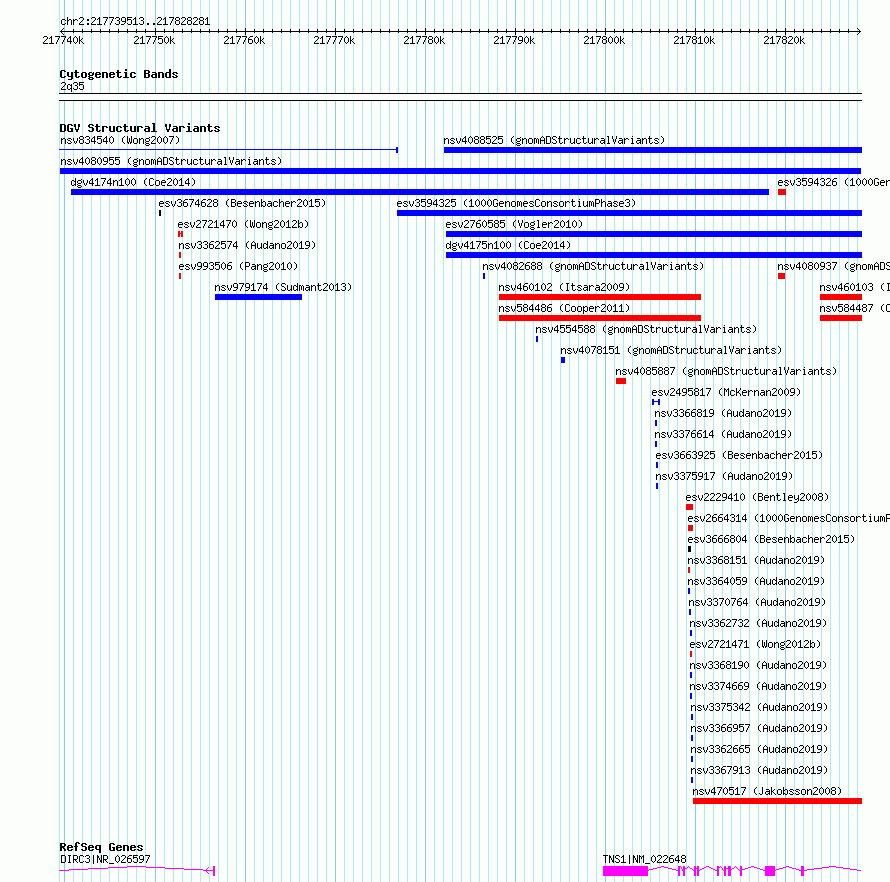
Task: Click the nsv3366819 (Audano2019) label
Action: [x=723, y=413]
